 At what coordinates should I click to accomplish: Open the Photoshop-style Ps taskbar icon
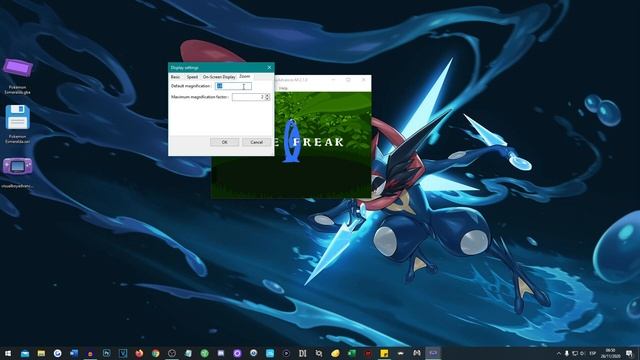pyautogui.click(x=107, y=353)
